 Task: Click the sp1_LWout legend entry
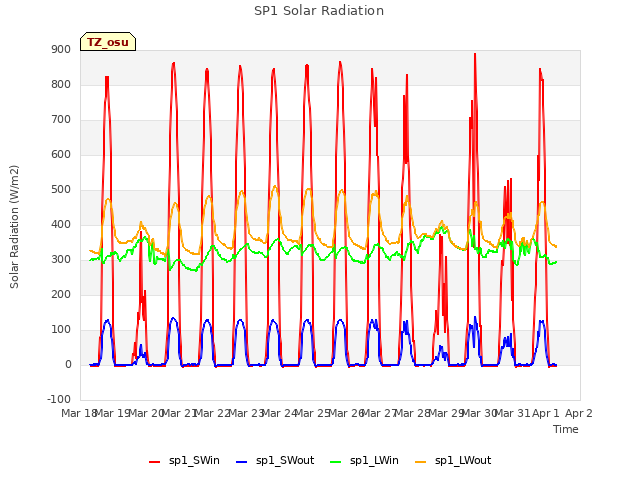pyautogui.click(x=453, y=461)
